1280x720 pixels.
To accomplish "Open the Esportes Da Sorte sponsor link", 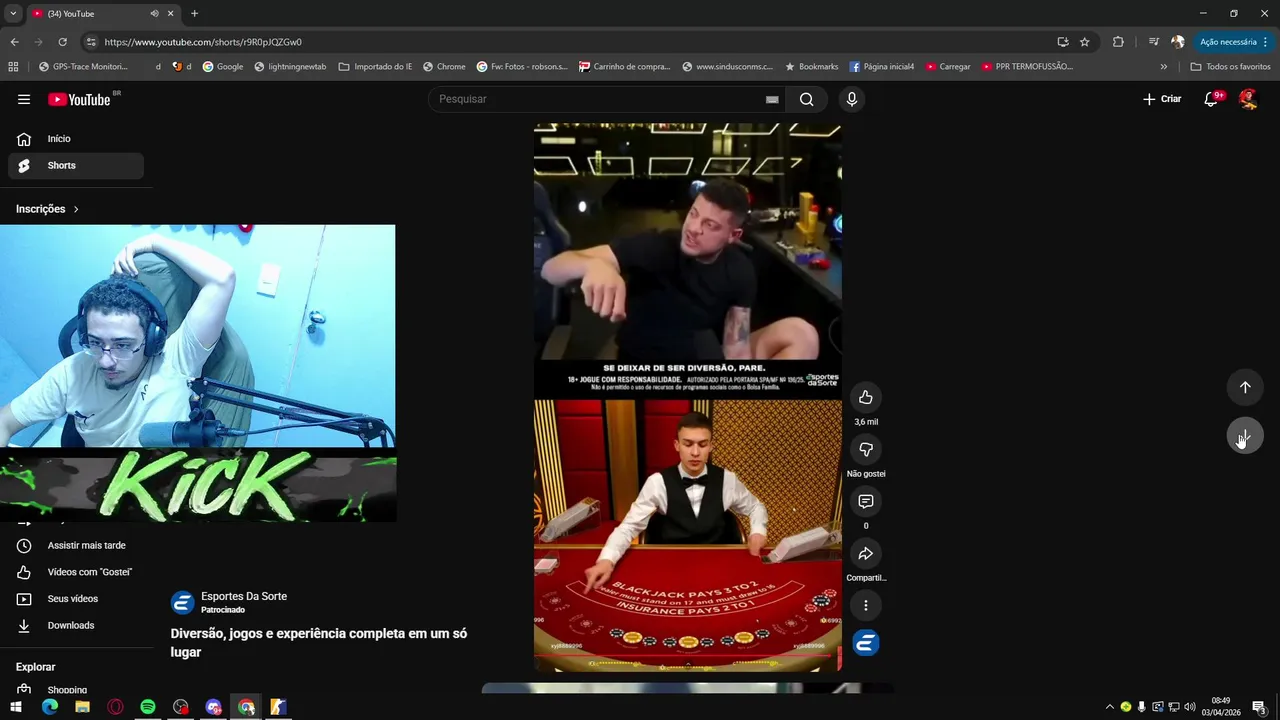I will (x=244, y=596).
